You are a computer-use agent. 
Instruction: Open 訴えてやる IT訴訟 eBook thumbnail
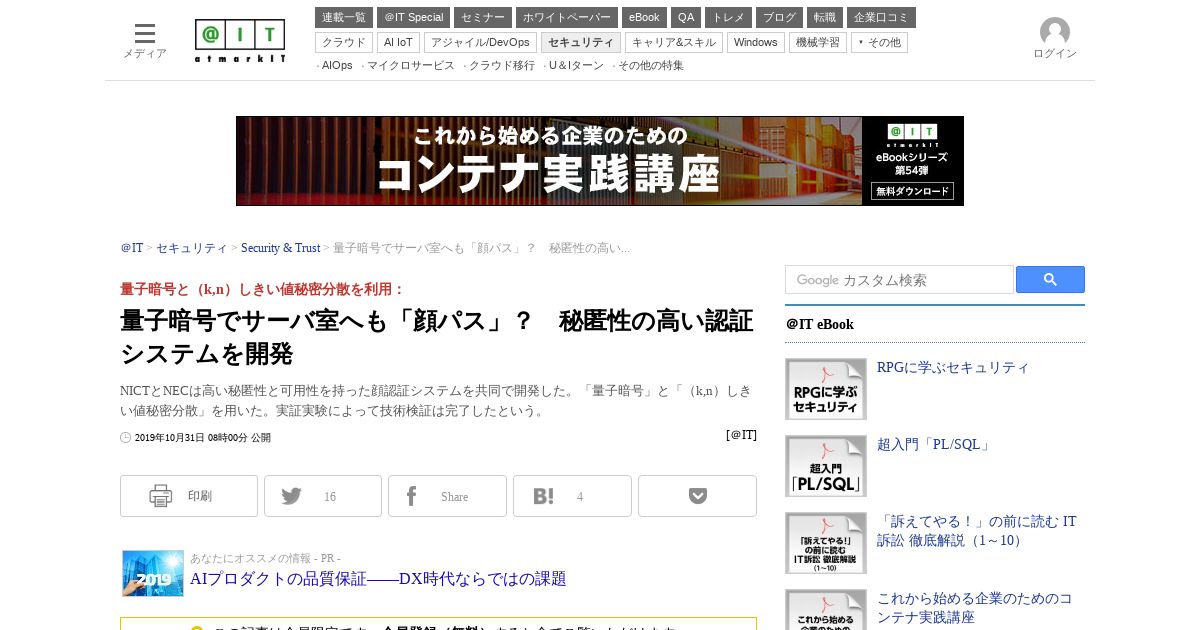(826, 543)
